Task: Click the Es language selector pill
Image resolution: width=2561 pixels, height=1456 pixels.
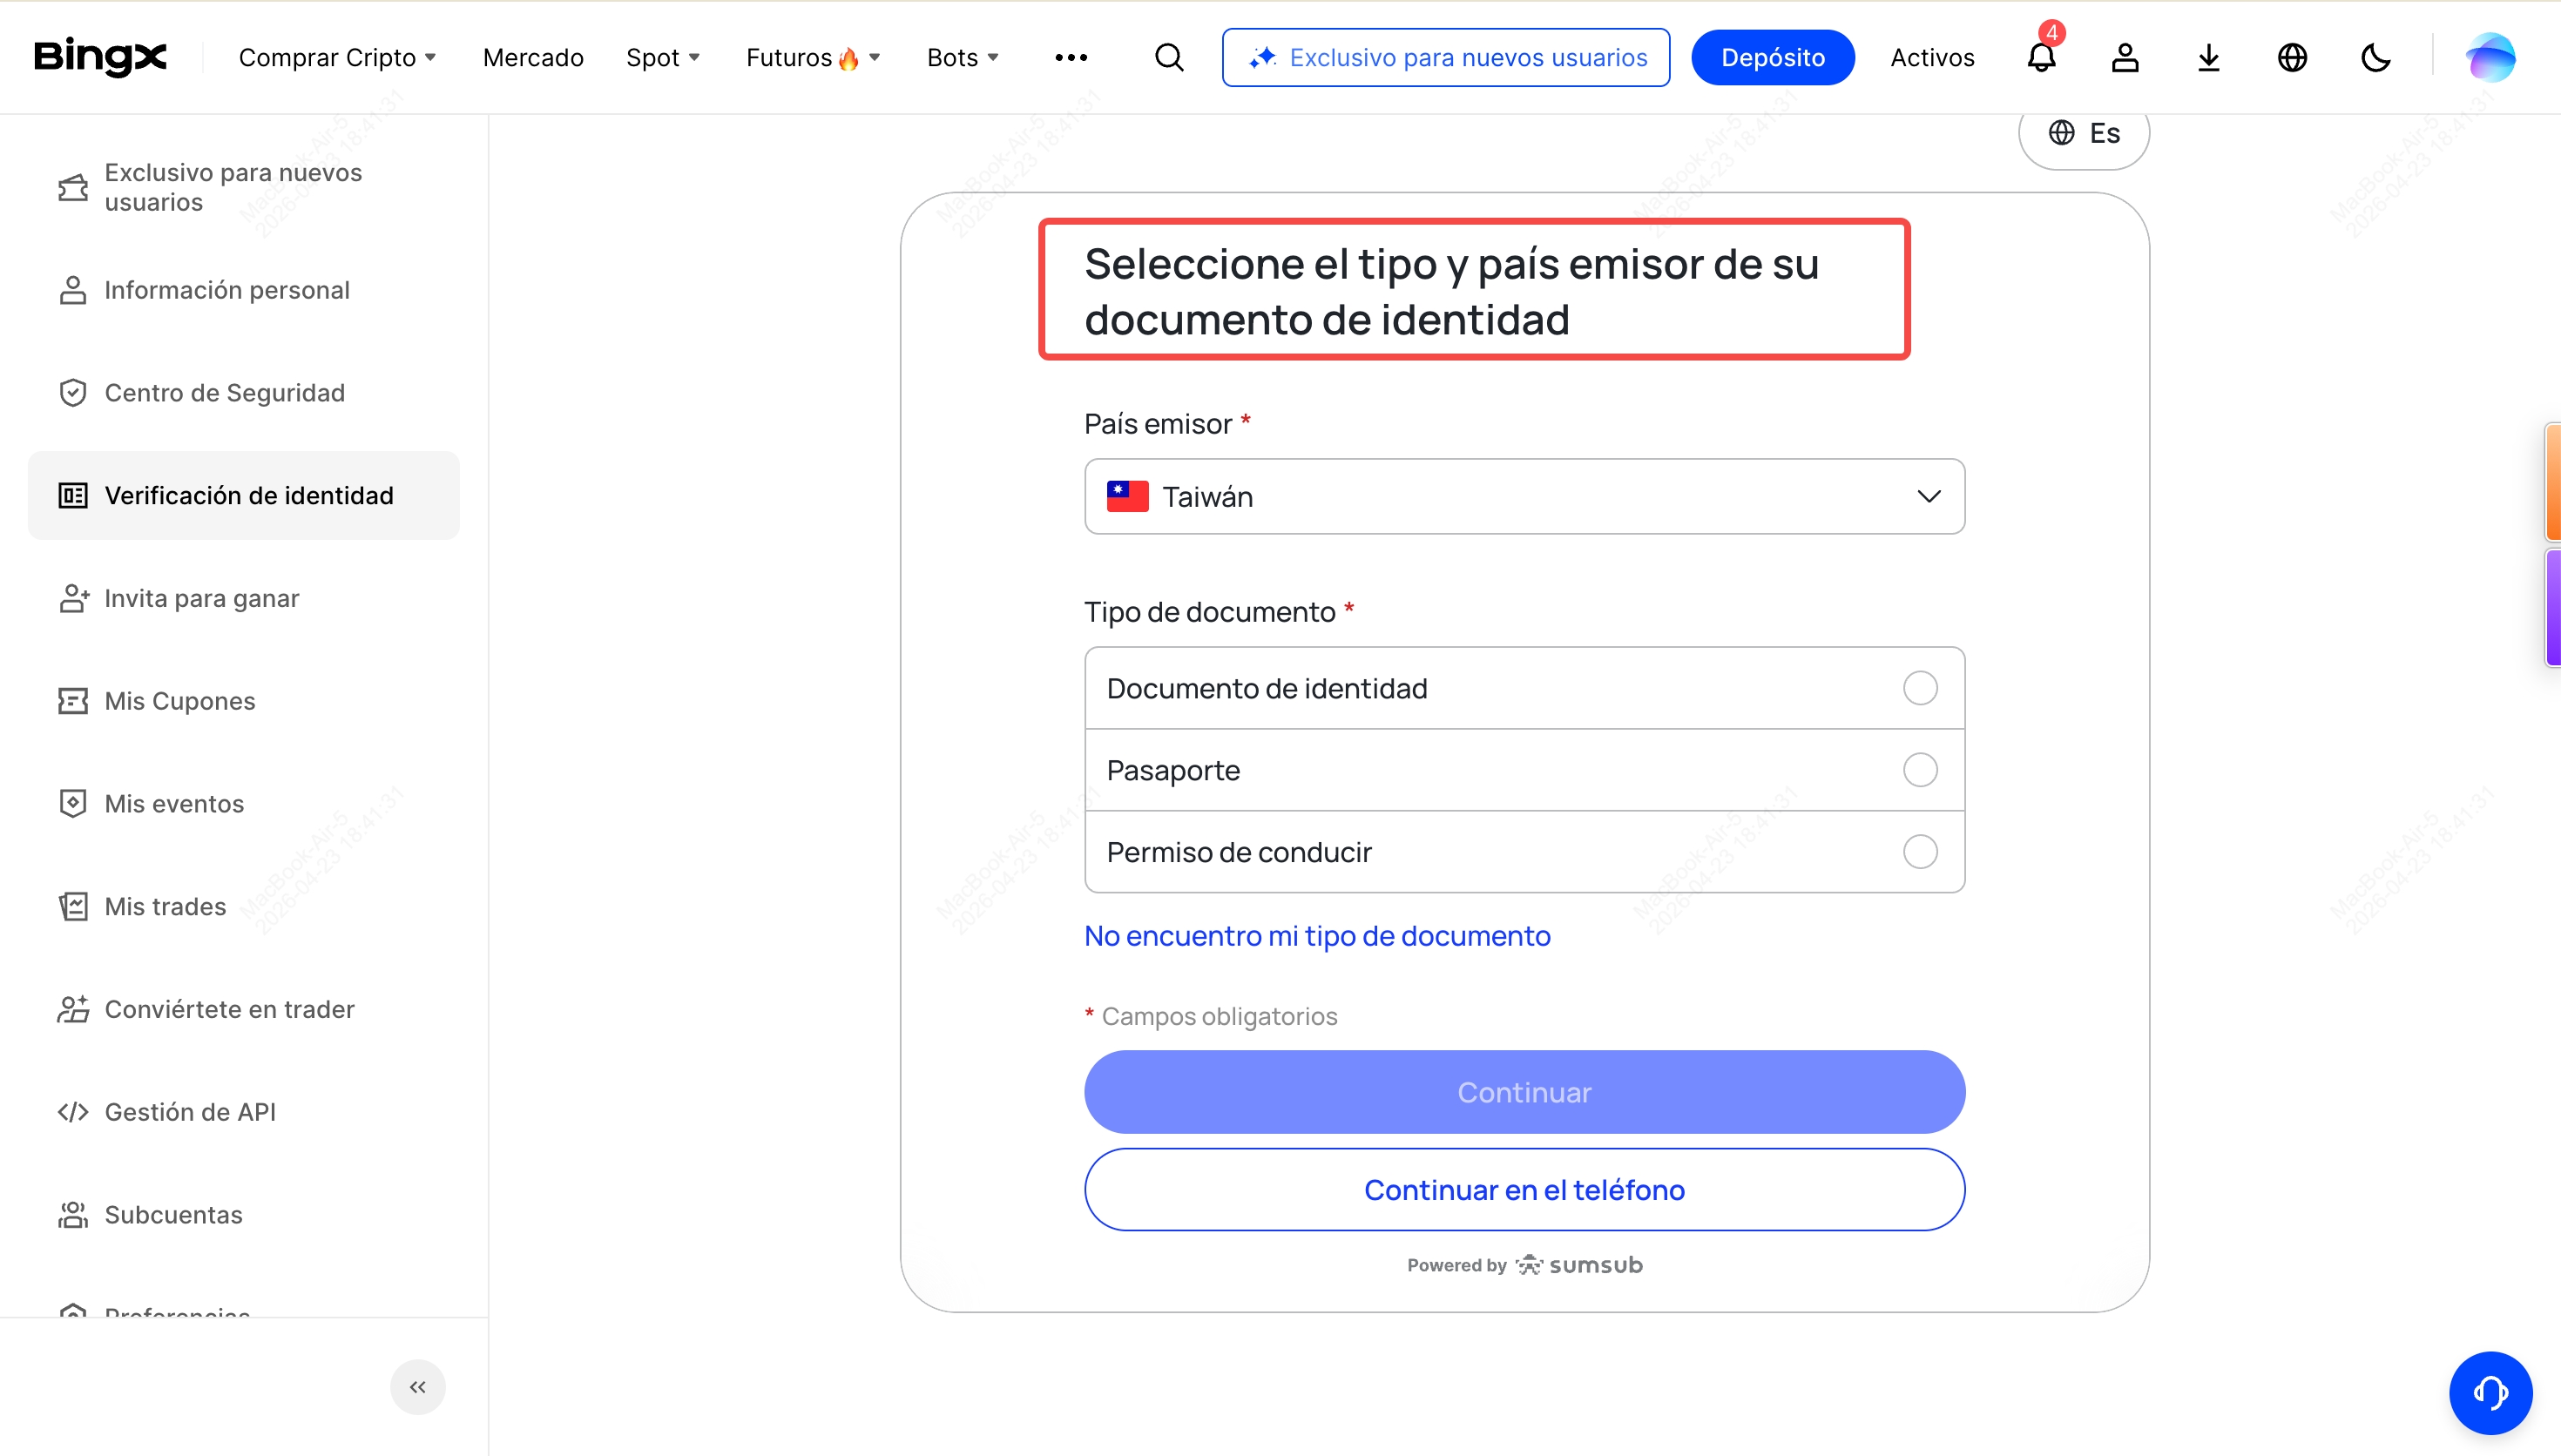Action: click(x=2084, y=134)
